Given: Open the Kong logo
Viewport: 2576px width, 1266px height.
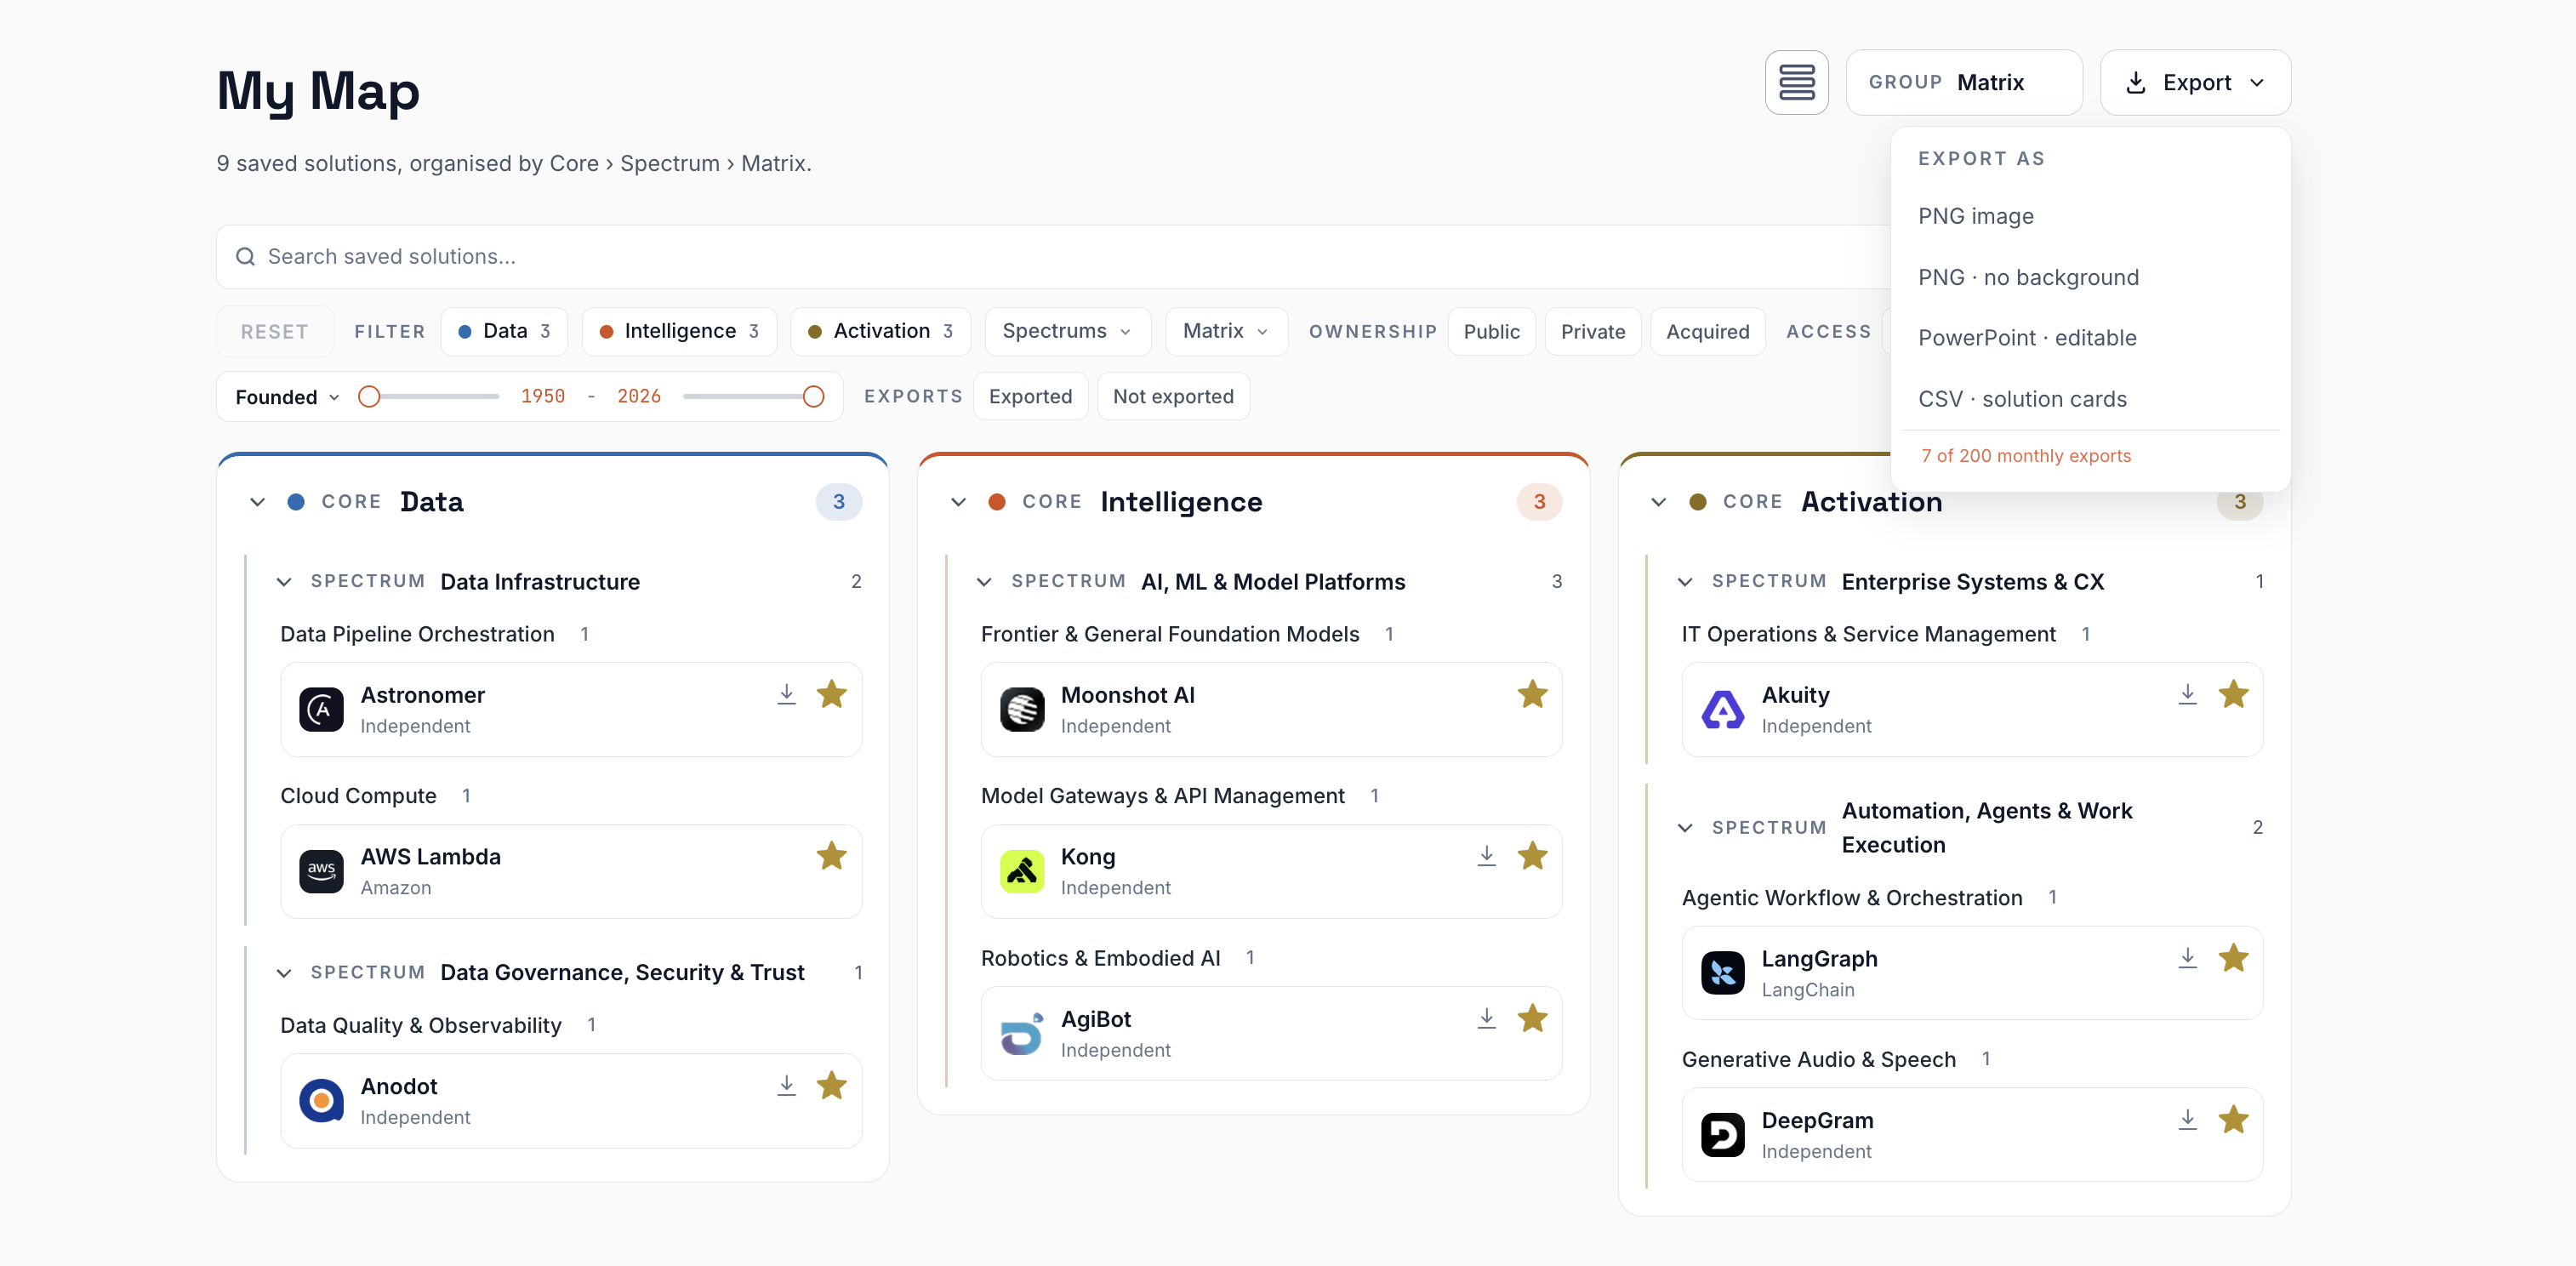Looking at the screenshot, I should tap(1022, 872).
